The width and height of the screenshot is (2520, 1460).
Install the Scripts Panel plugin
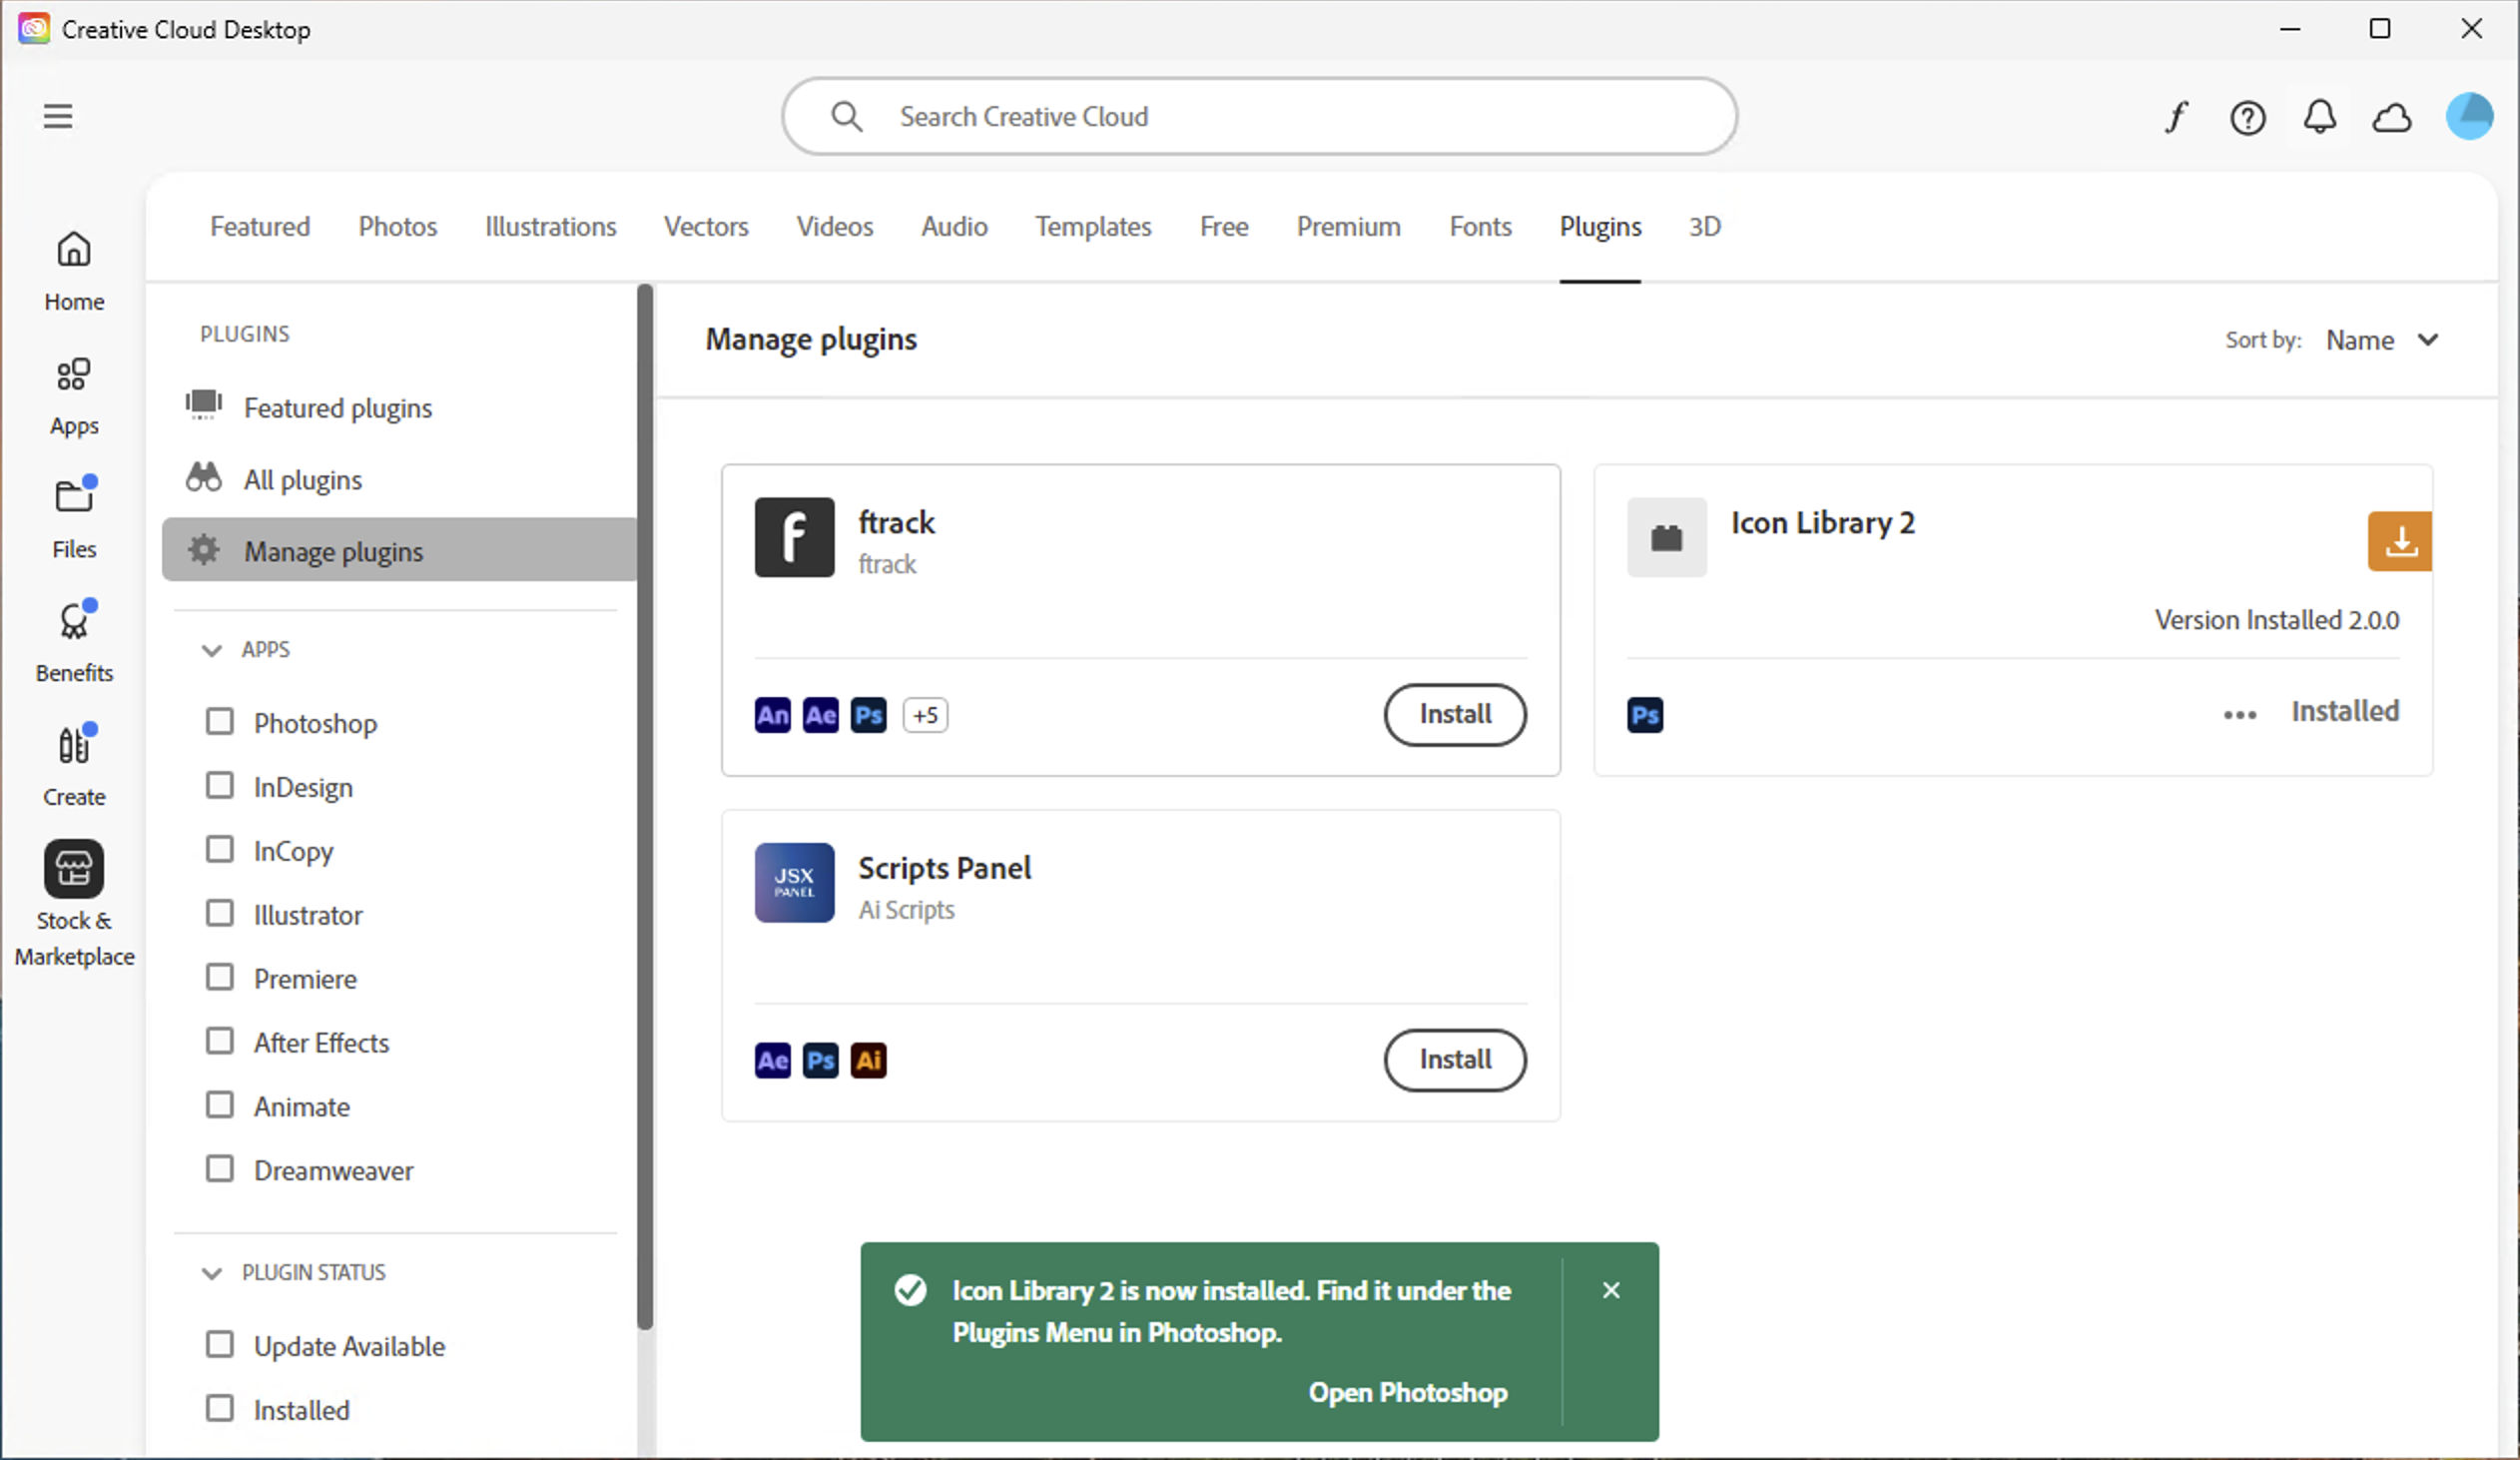[1455, 1059]
